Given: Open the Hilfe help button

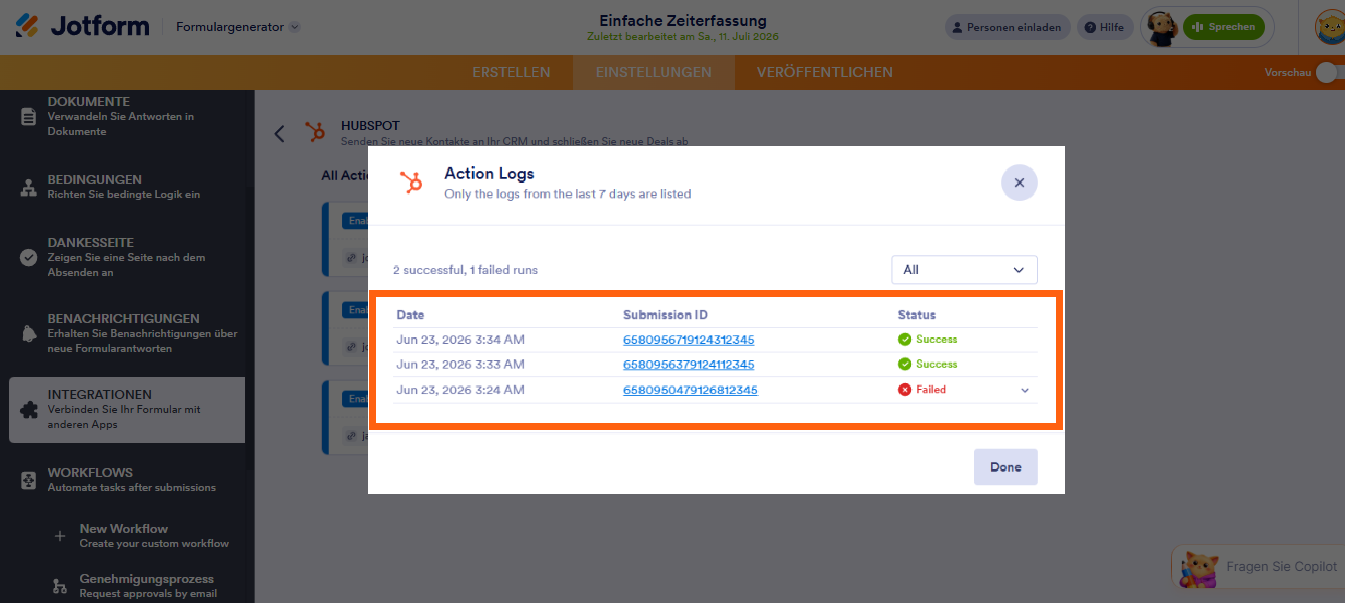Looking at the screenshot, I should tap(1105, 27).
